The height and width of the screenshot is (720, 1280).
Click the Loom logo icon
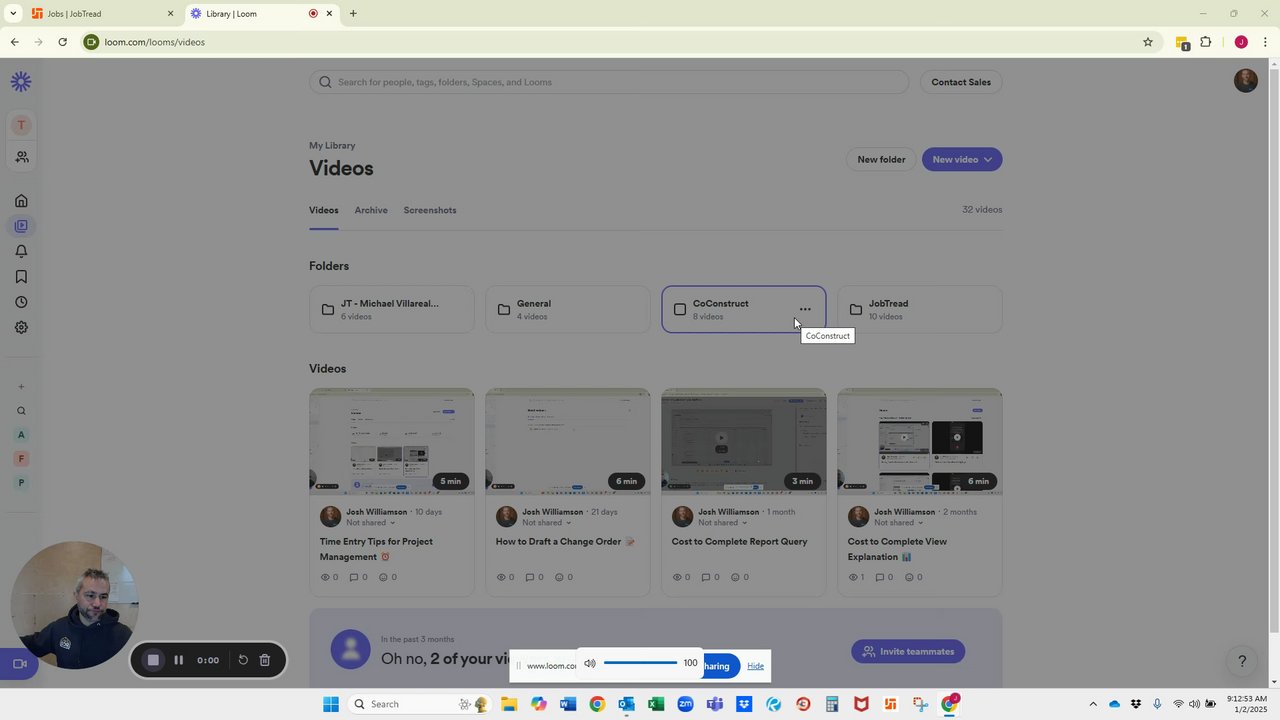point(21,82)
